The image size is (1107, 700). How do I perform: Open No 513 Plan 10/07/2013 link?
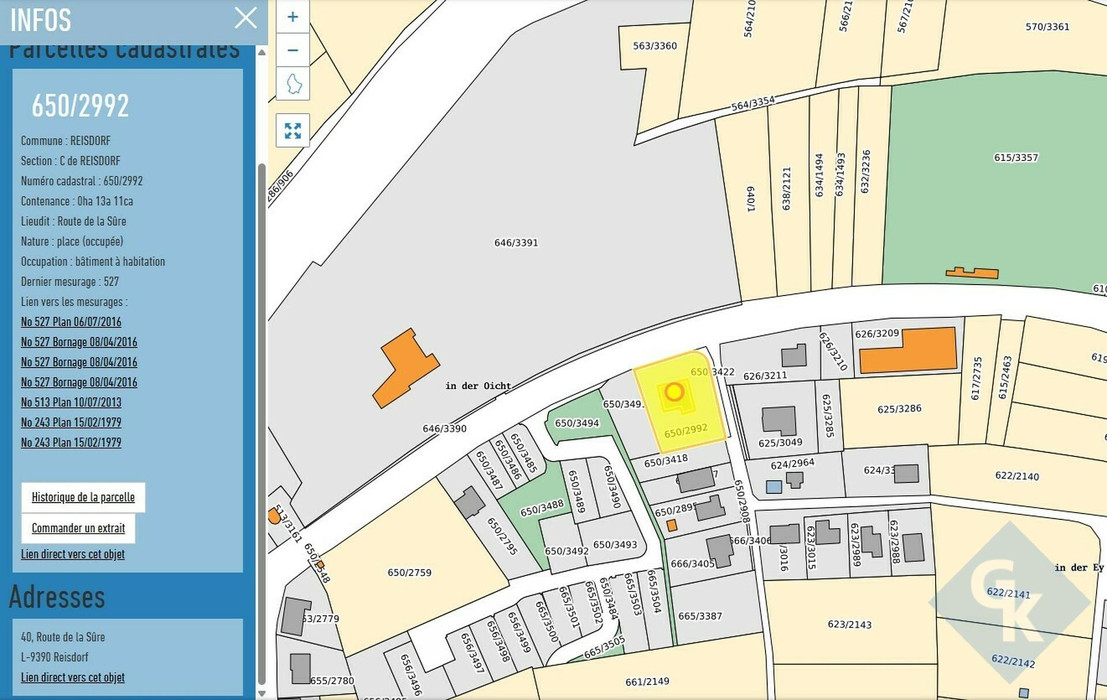pyautogui.click(x=71, y=402)
